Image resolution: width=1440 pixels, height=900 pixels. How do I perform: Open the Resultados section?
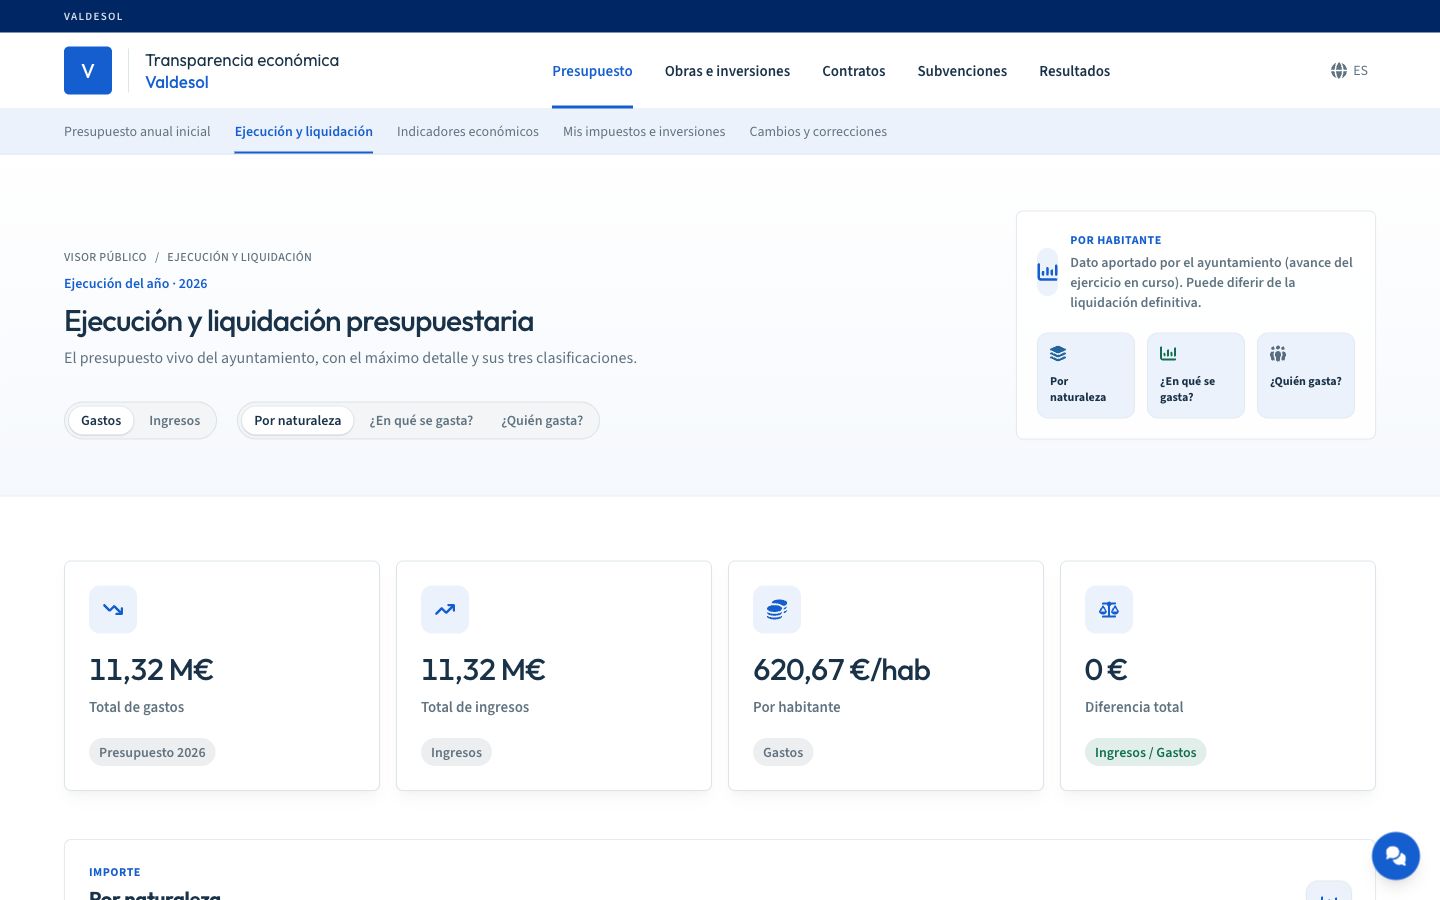pos(1075,71)
